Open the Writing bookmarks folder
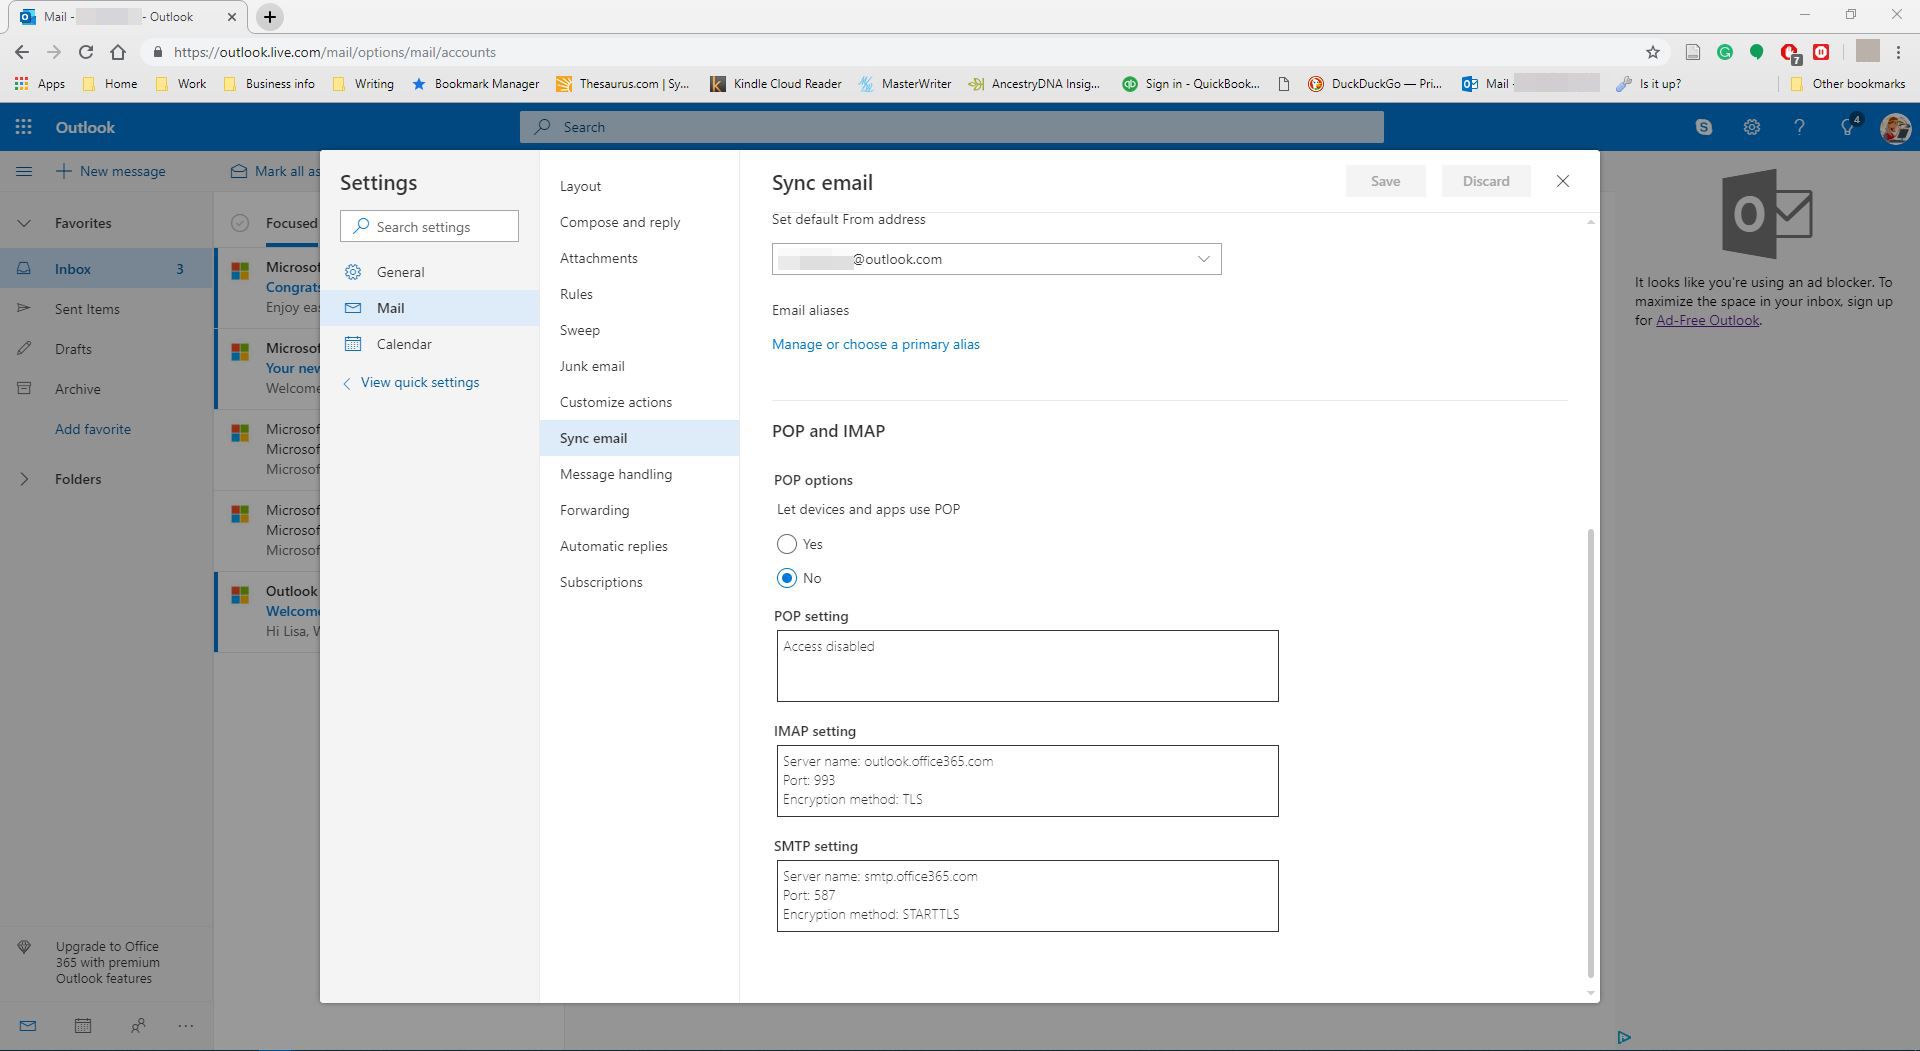Image resolution: width=1920 pixels, height=1051 pixels. (x=362, y=84)
